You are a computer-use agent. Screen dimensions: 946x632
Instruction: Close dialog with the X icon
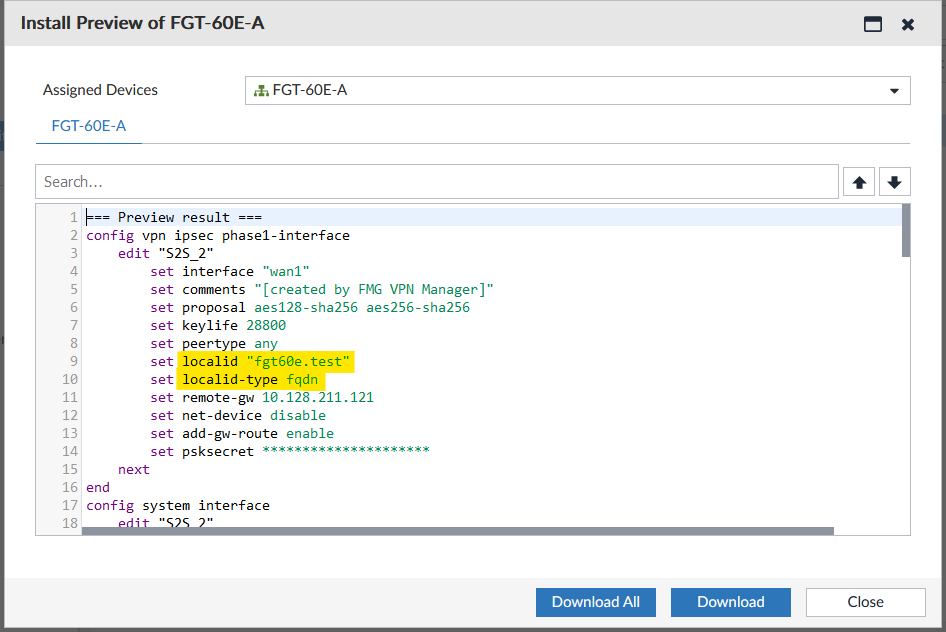click(908, 24)
